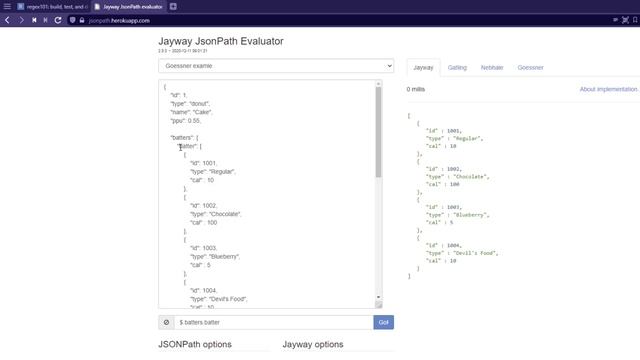Open the About implementation link
Screen dimensions: 640x360
coord(608,89)
